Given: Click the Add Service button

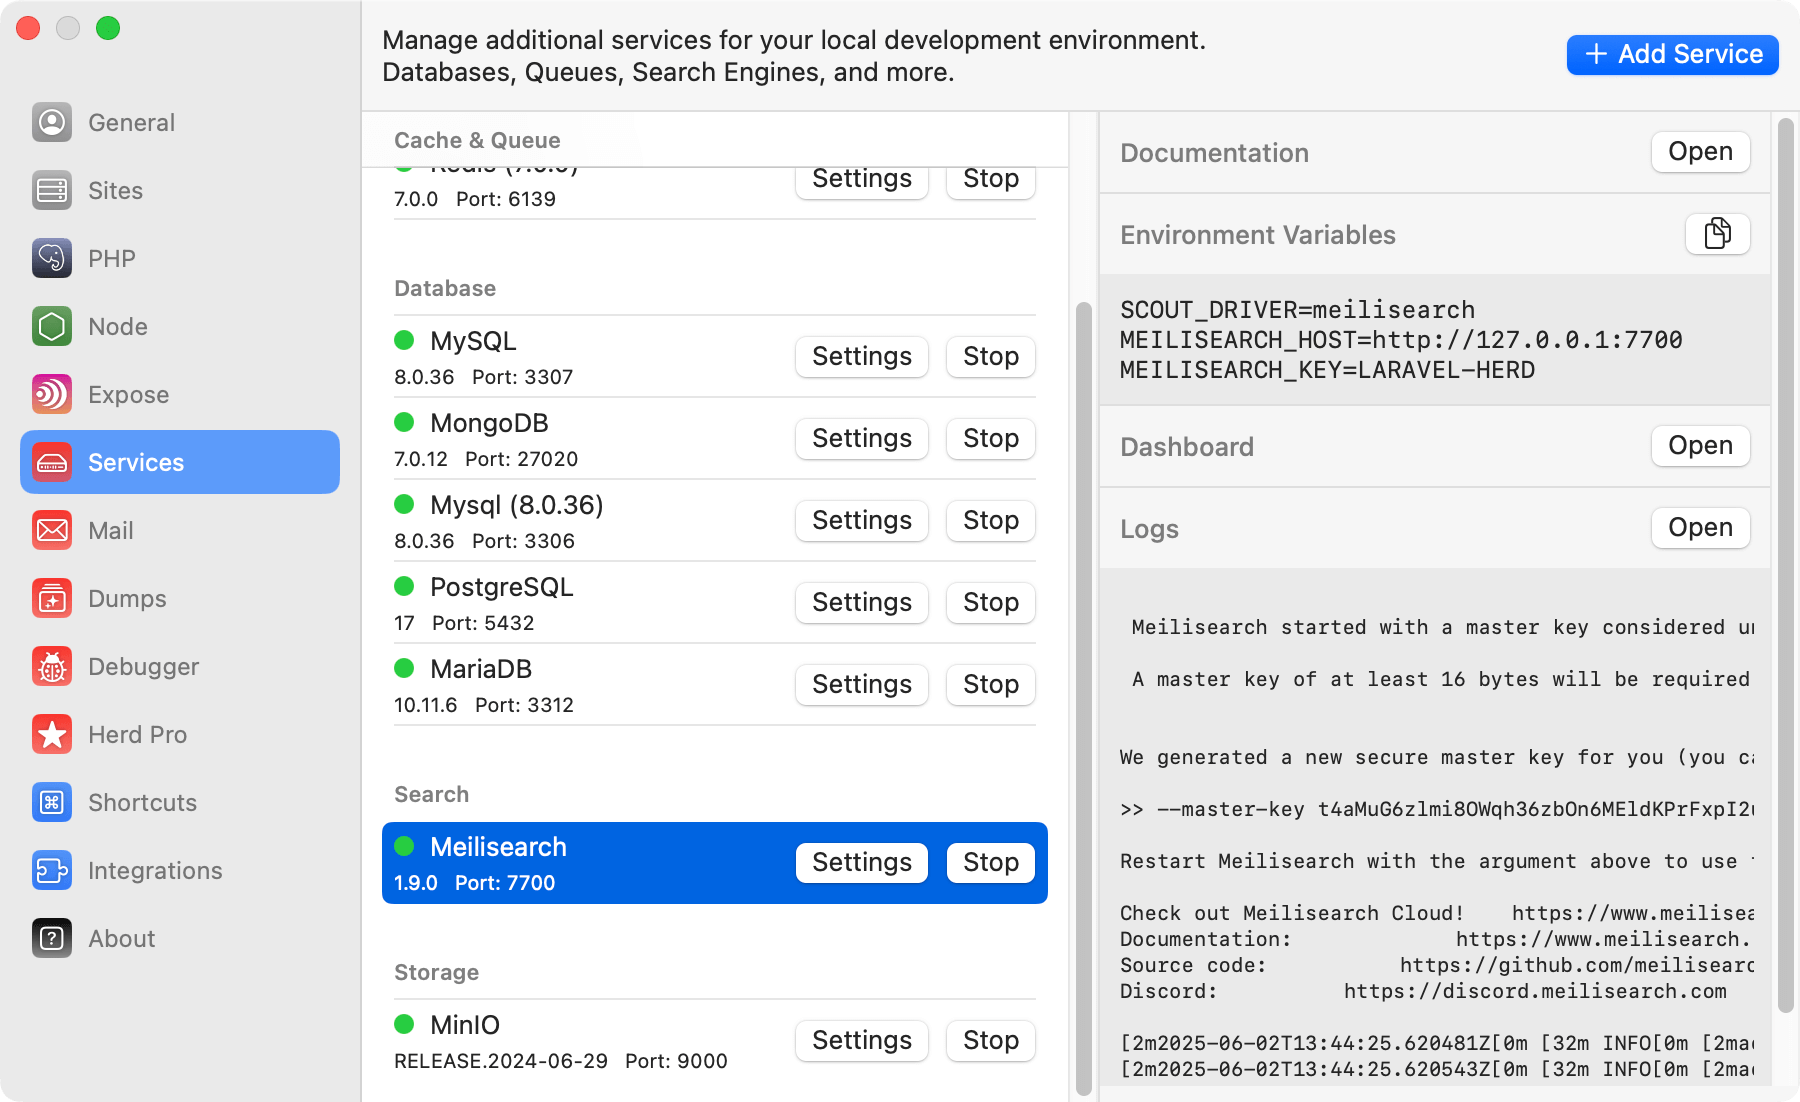Looking at the screenshot, I should click(1672, 54).
